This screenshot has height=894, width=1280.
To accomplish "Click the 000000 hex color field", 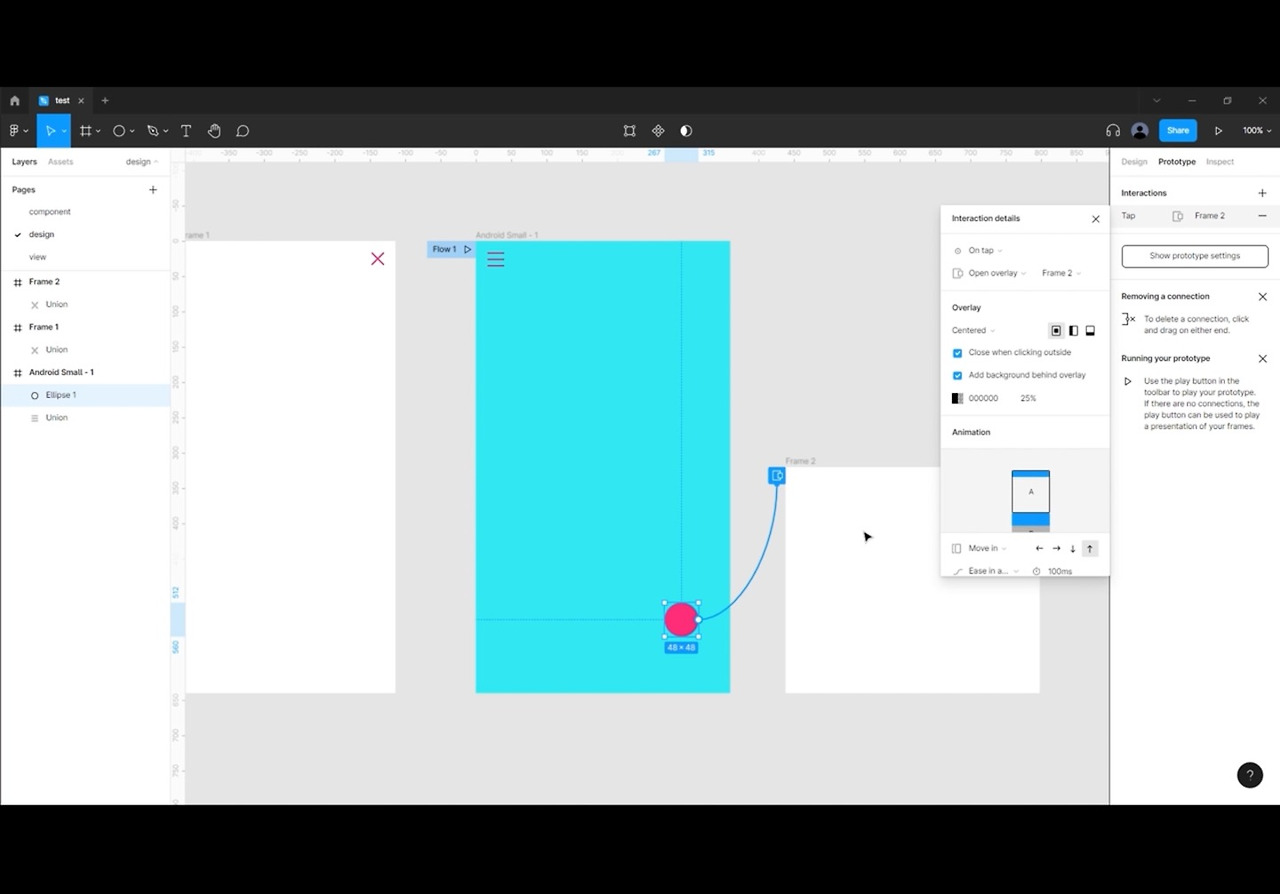I will 983,399.
